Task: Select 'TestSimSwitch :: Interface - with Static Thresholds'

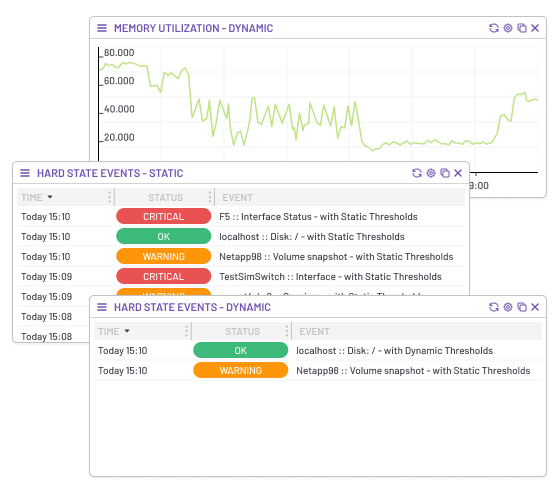Action: click(x=330, y=277)
